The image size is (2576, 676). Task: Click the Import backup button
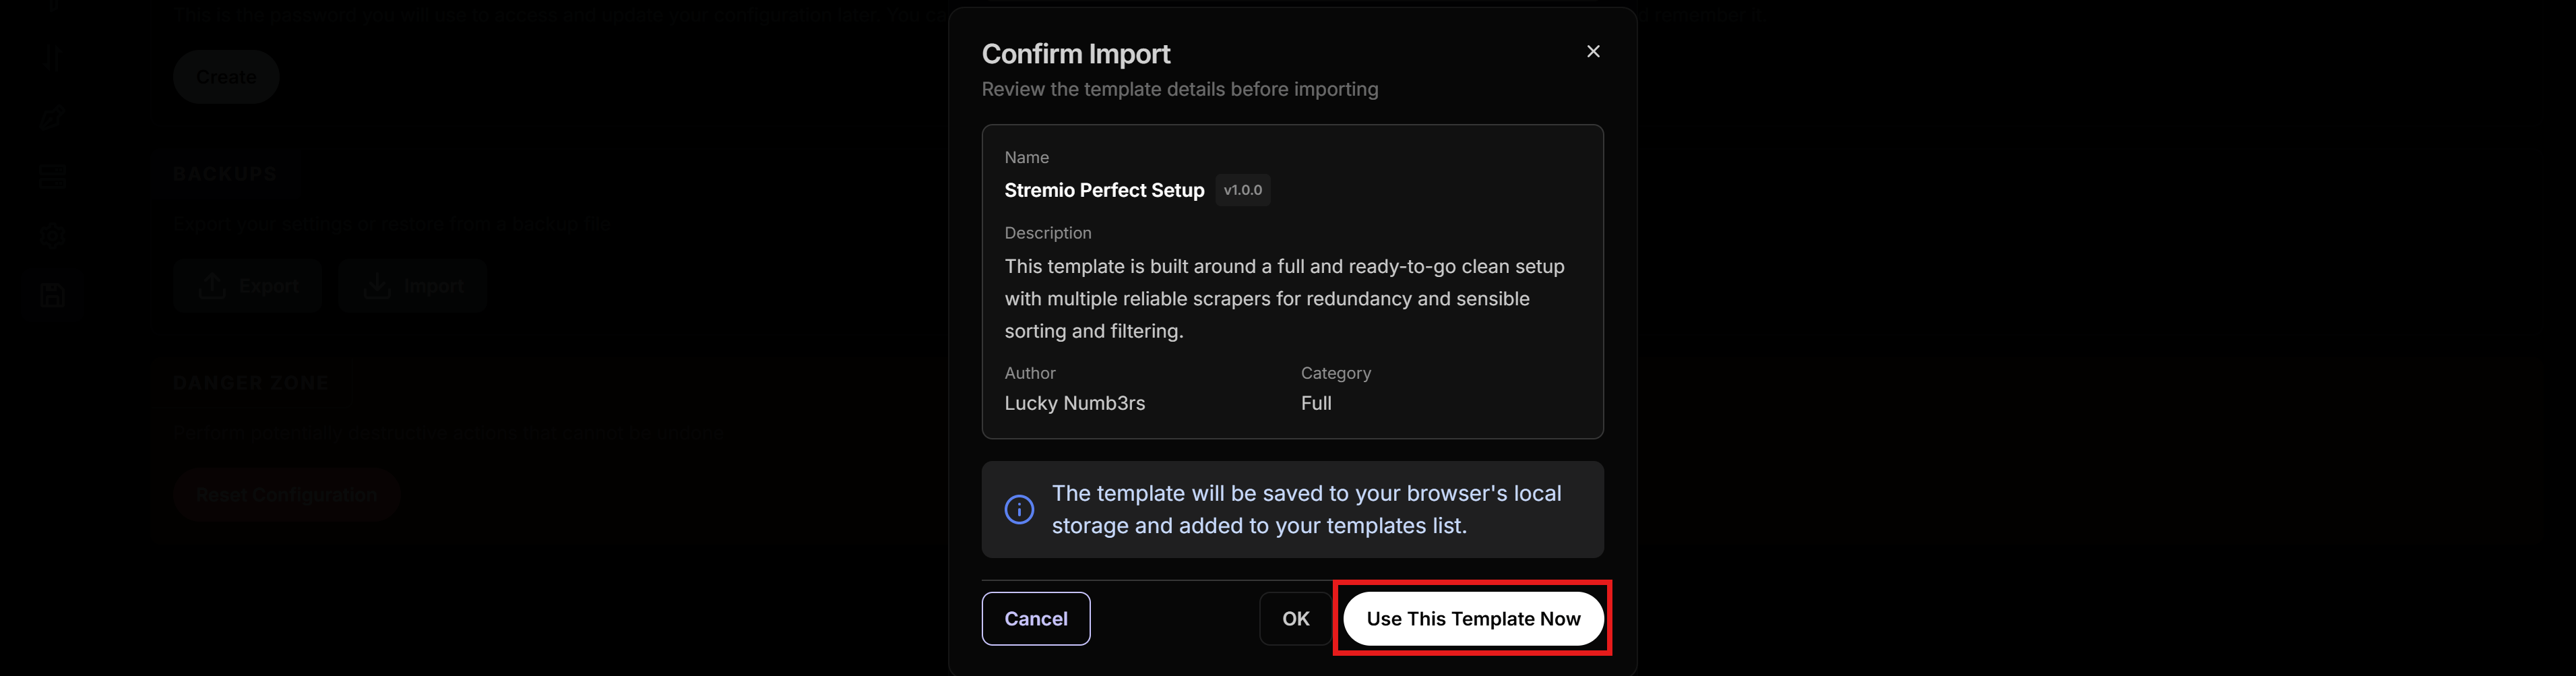pos(412,286)
